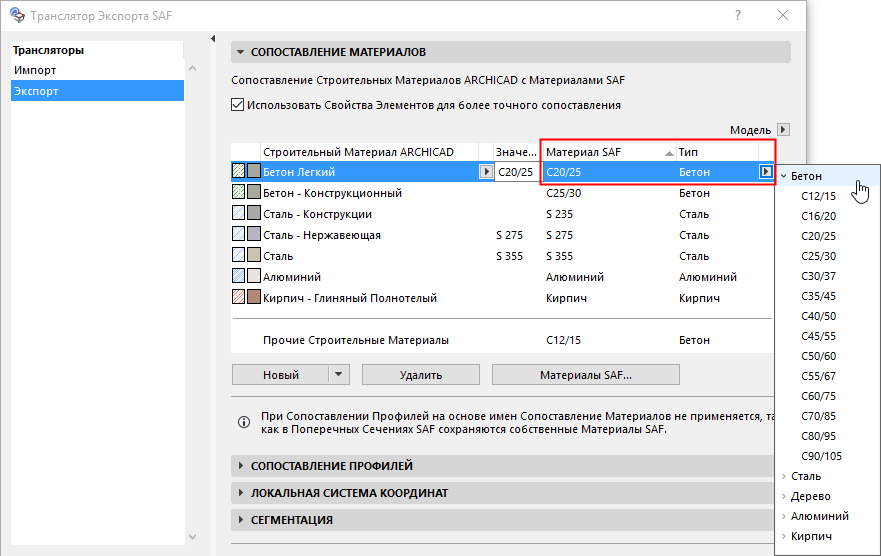Sort by the Тип column header
This screenshot has width=881, height=556.
pyautogui.click(x=717, y=152)
